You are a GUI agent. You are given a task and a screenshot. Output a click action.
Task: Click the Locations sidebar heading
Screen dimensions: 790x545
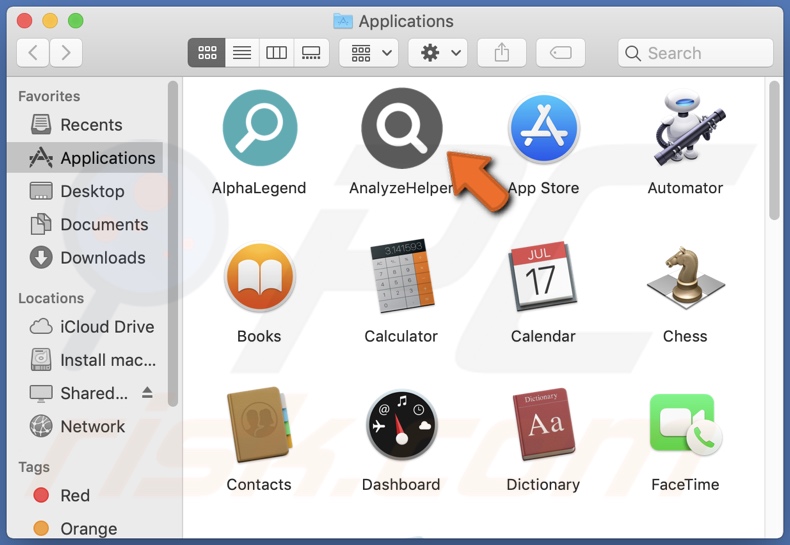click(51, 298)
